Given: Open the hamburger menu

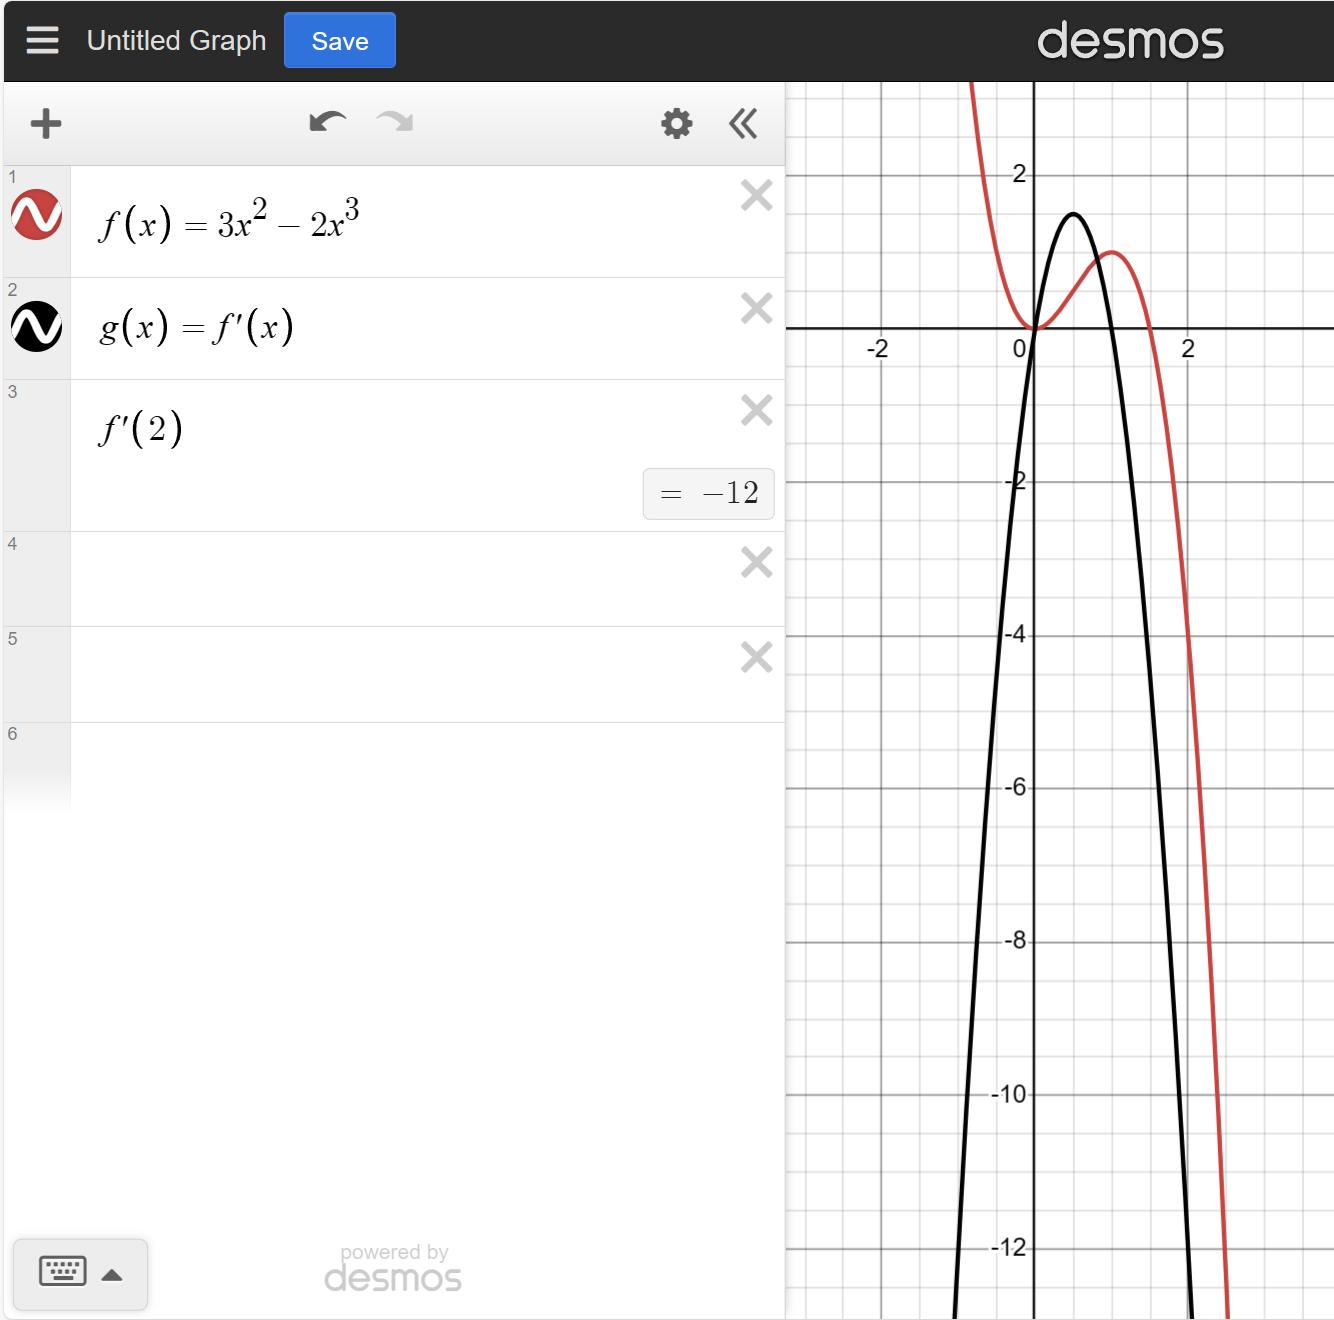Looking at the screenshot, I should point(42,41).
